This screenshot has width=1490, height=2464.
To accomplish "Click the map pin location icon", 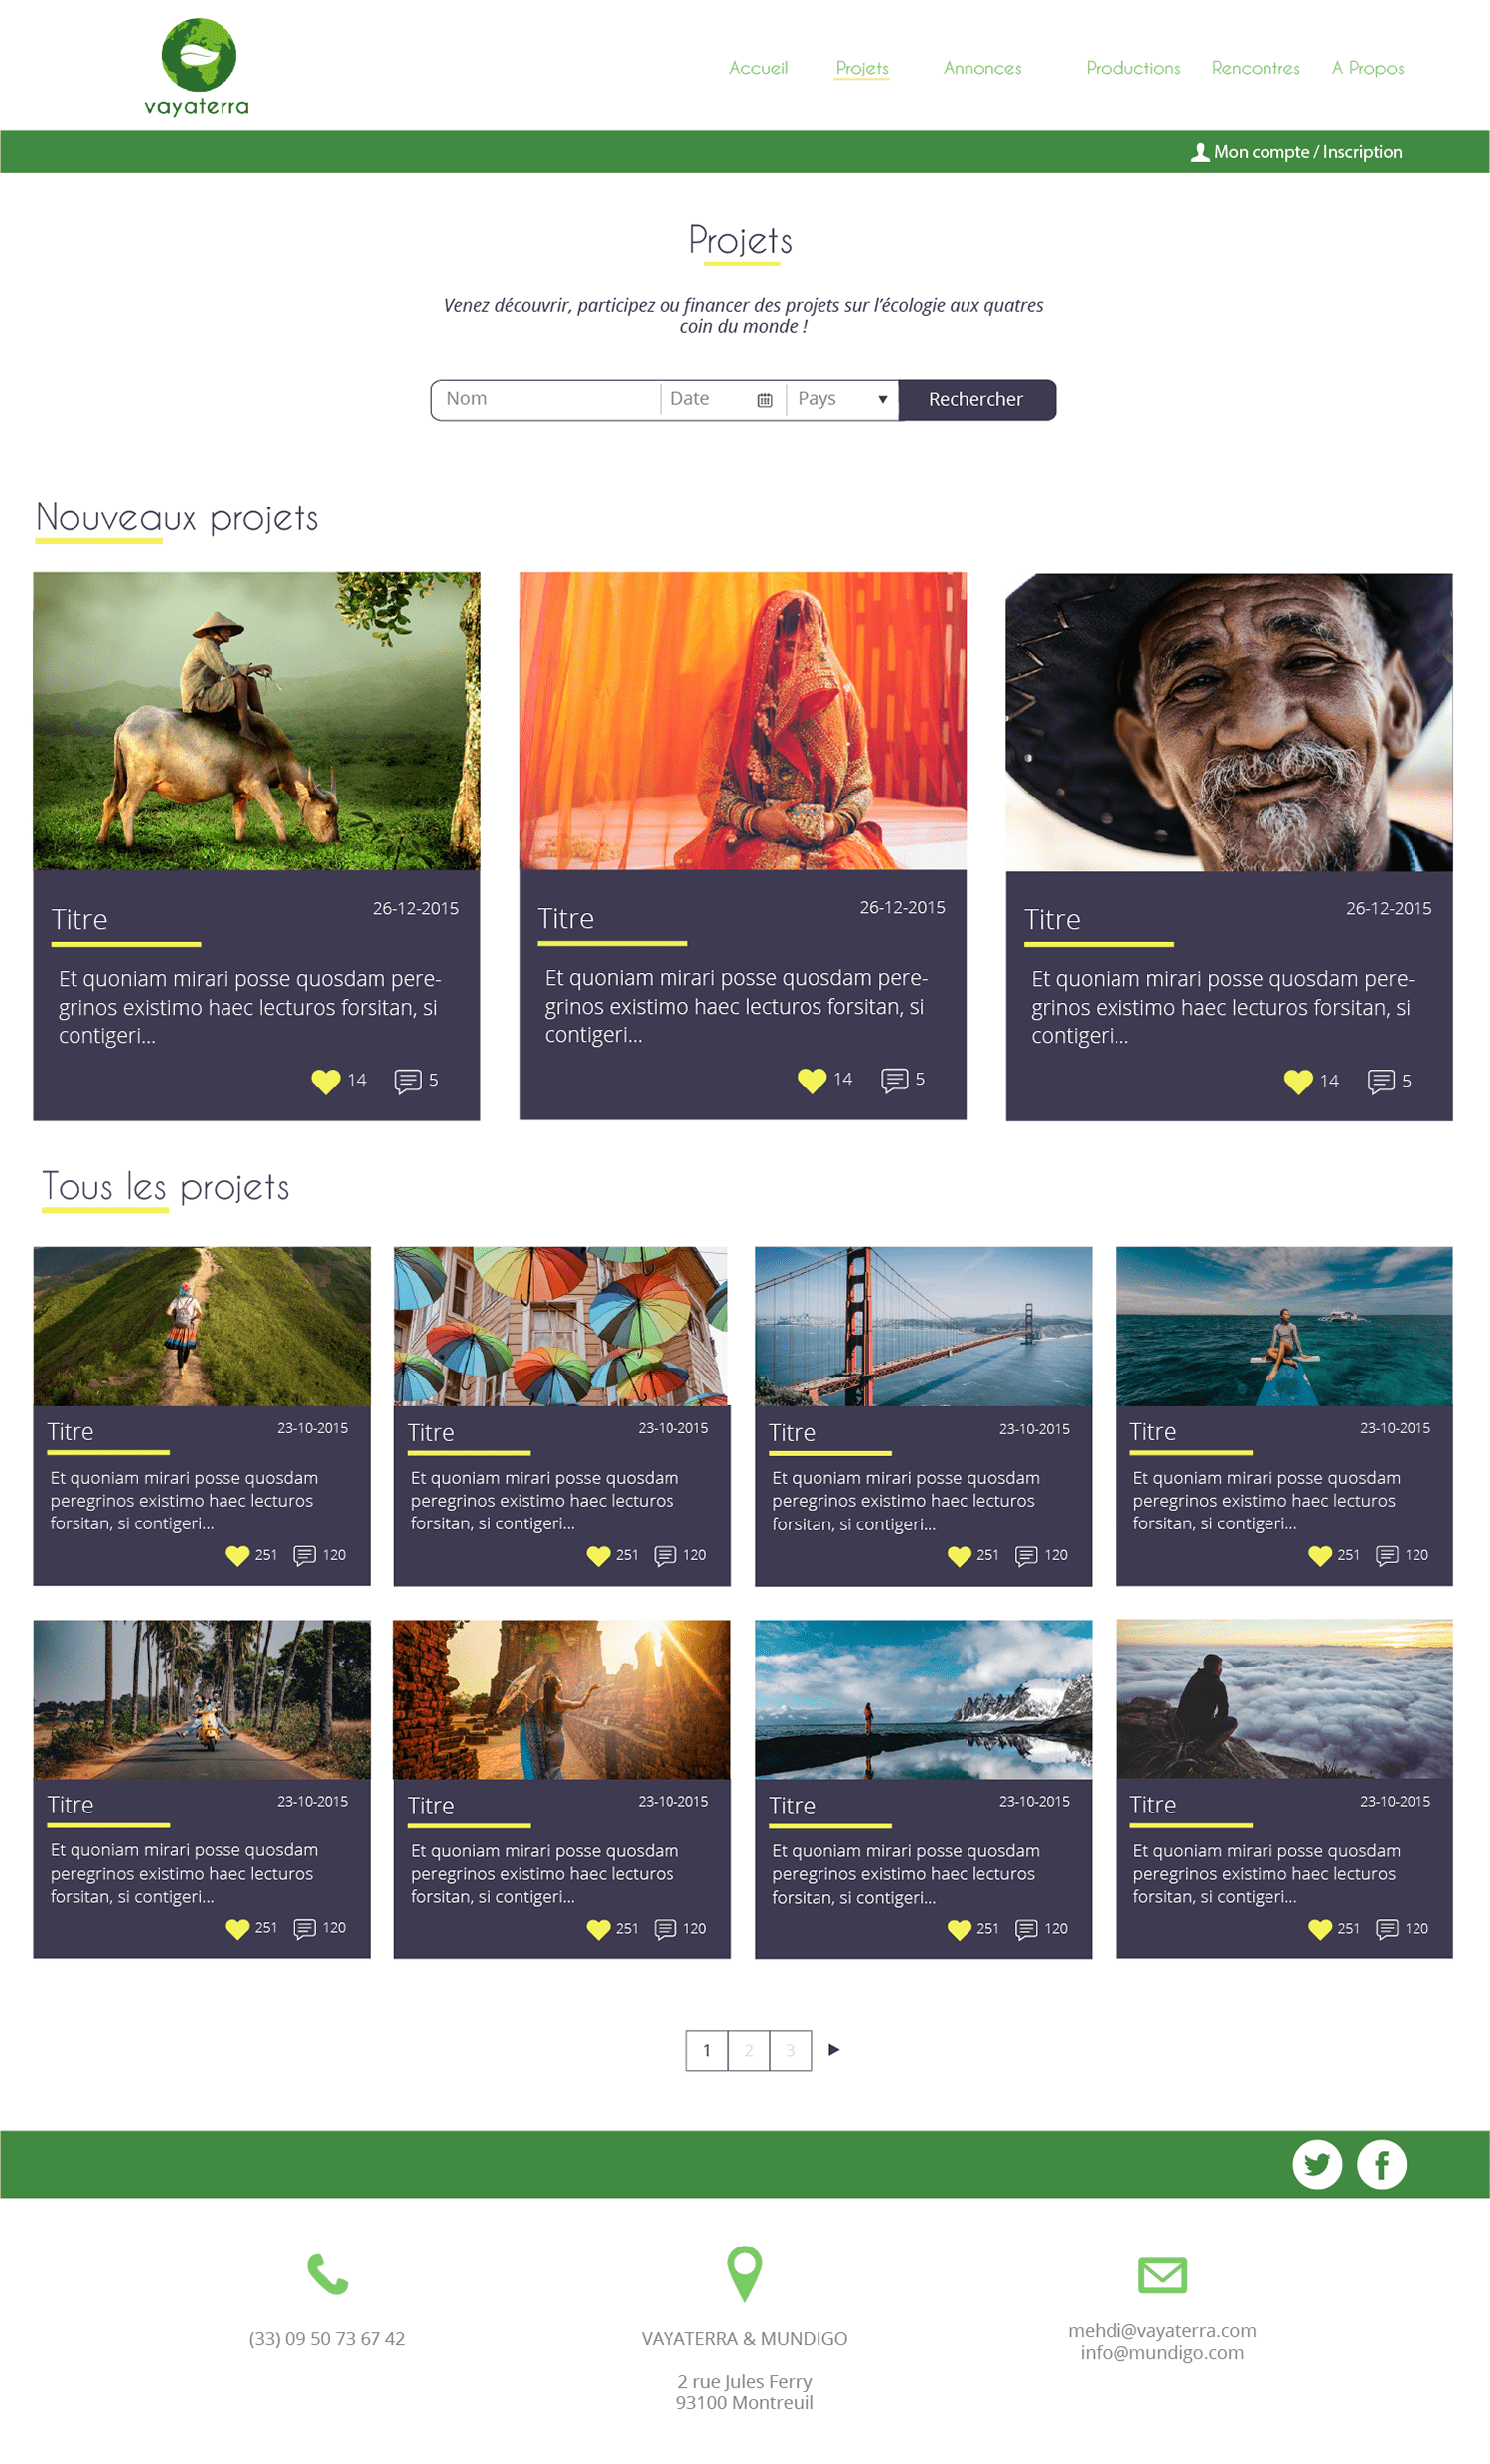I will point(744,2273).
